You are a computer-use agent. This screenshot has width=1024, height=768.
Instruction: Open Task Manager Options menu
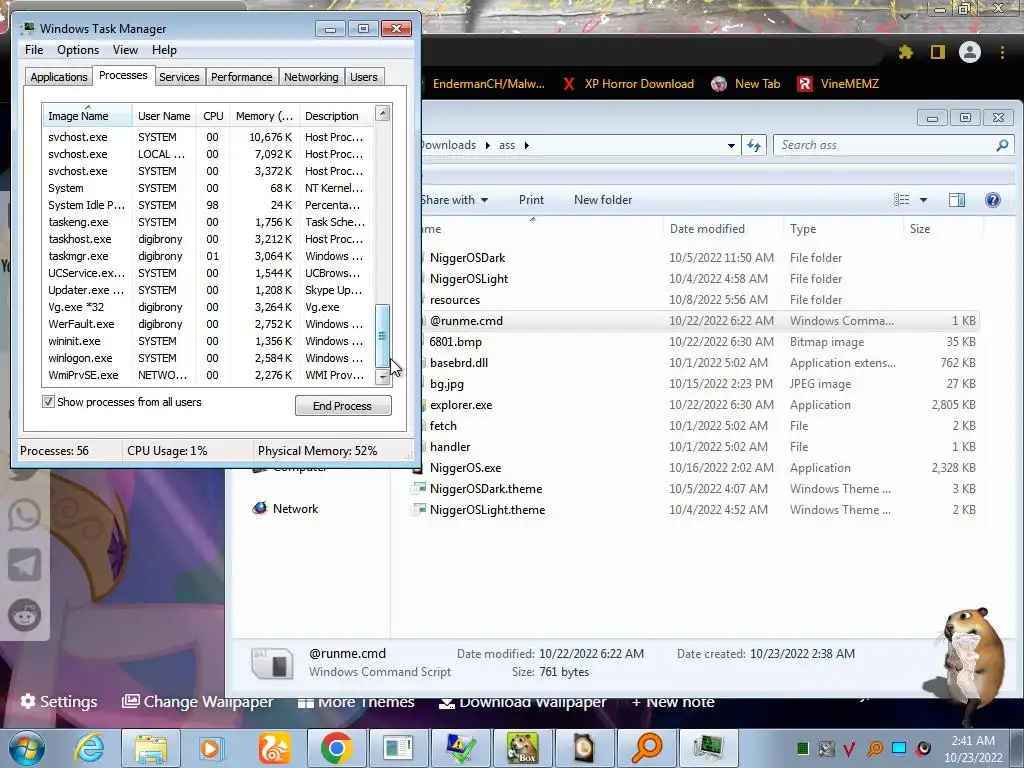point(78,50)
